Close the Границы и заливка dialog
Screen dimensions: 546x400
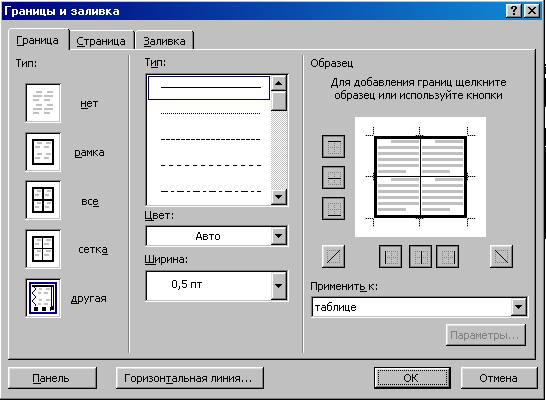(532, 11)
